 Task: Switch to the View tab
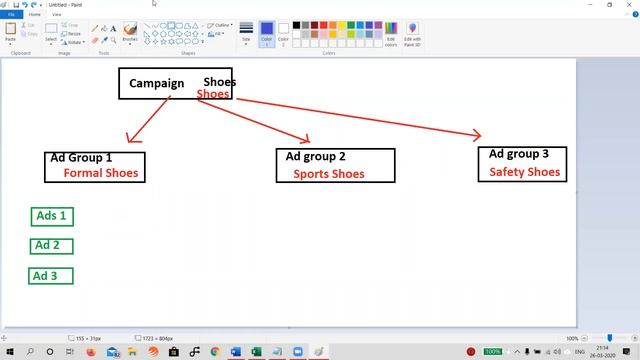57,14
